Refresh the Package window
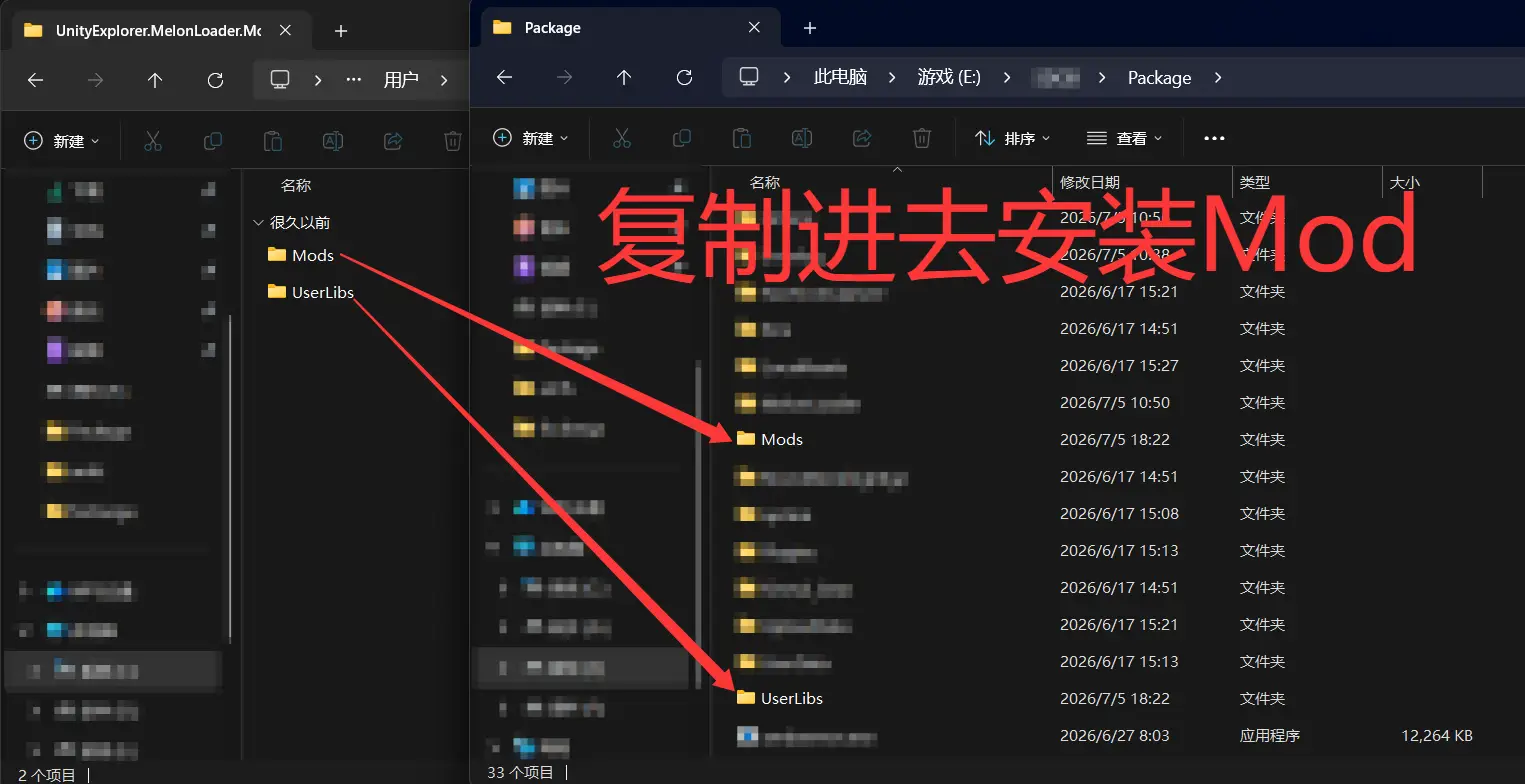1525x784 pixels. pyautogui.click(x=684, y=77)
